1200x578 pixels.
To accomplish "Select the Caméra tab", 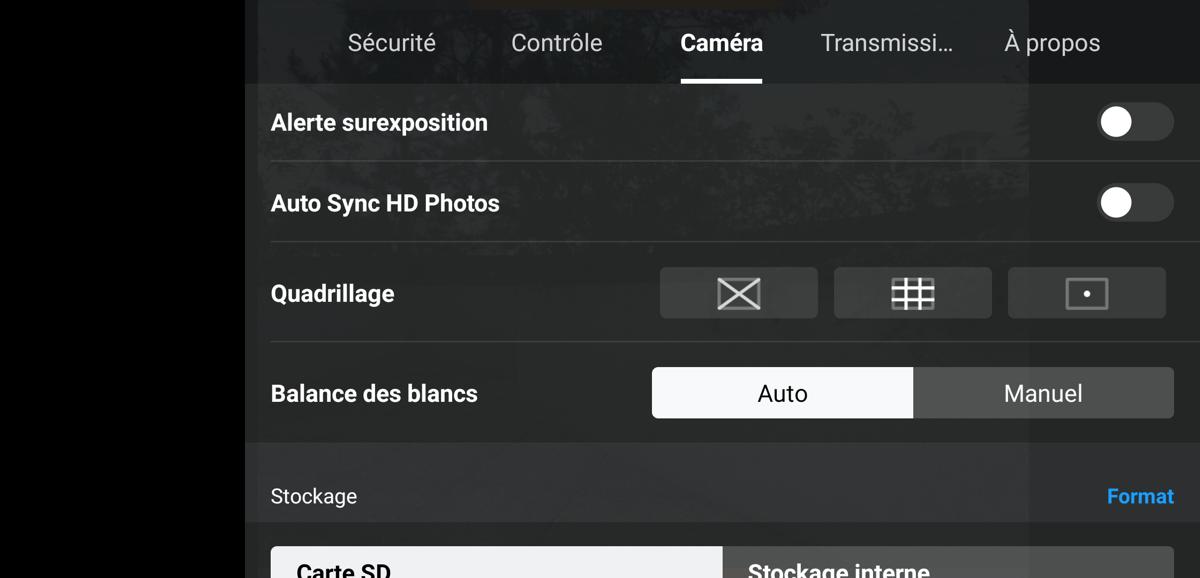I will coord(721,43).
